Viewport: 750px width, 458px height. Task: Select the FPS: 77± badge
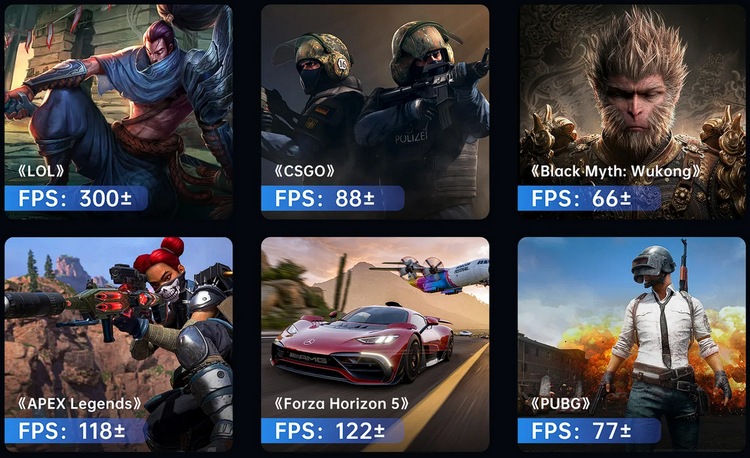click(589, 431)
